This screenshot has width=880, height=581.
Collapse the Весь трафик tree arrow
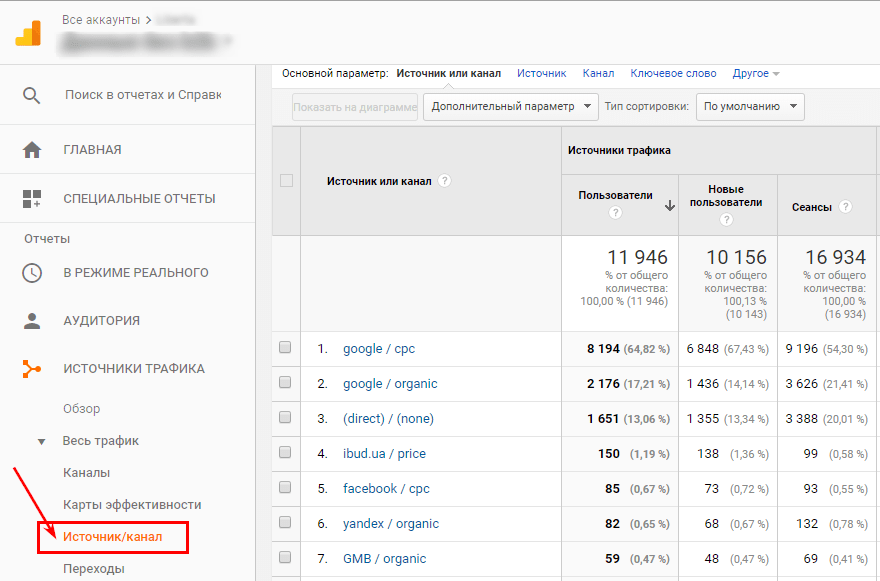tap(41, 442)
